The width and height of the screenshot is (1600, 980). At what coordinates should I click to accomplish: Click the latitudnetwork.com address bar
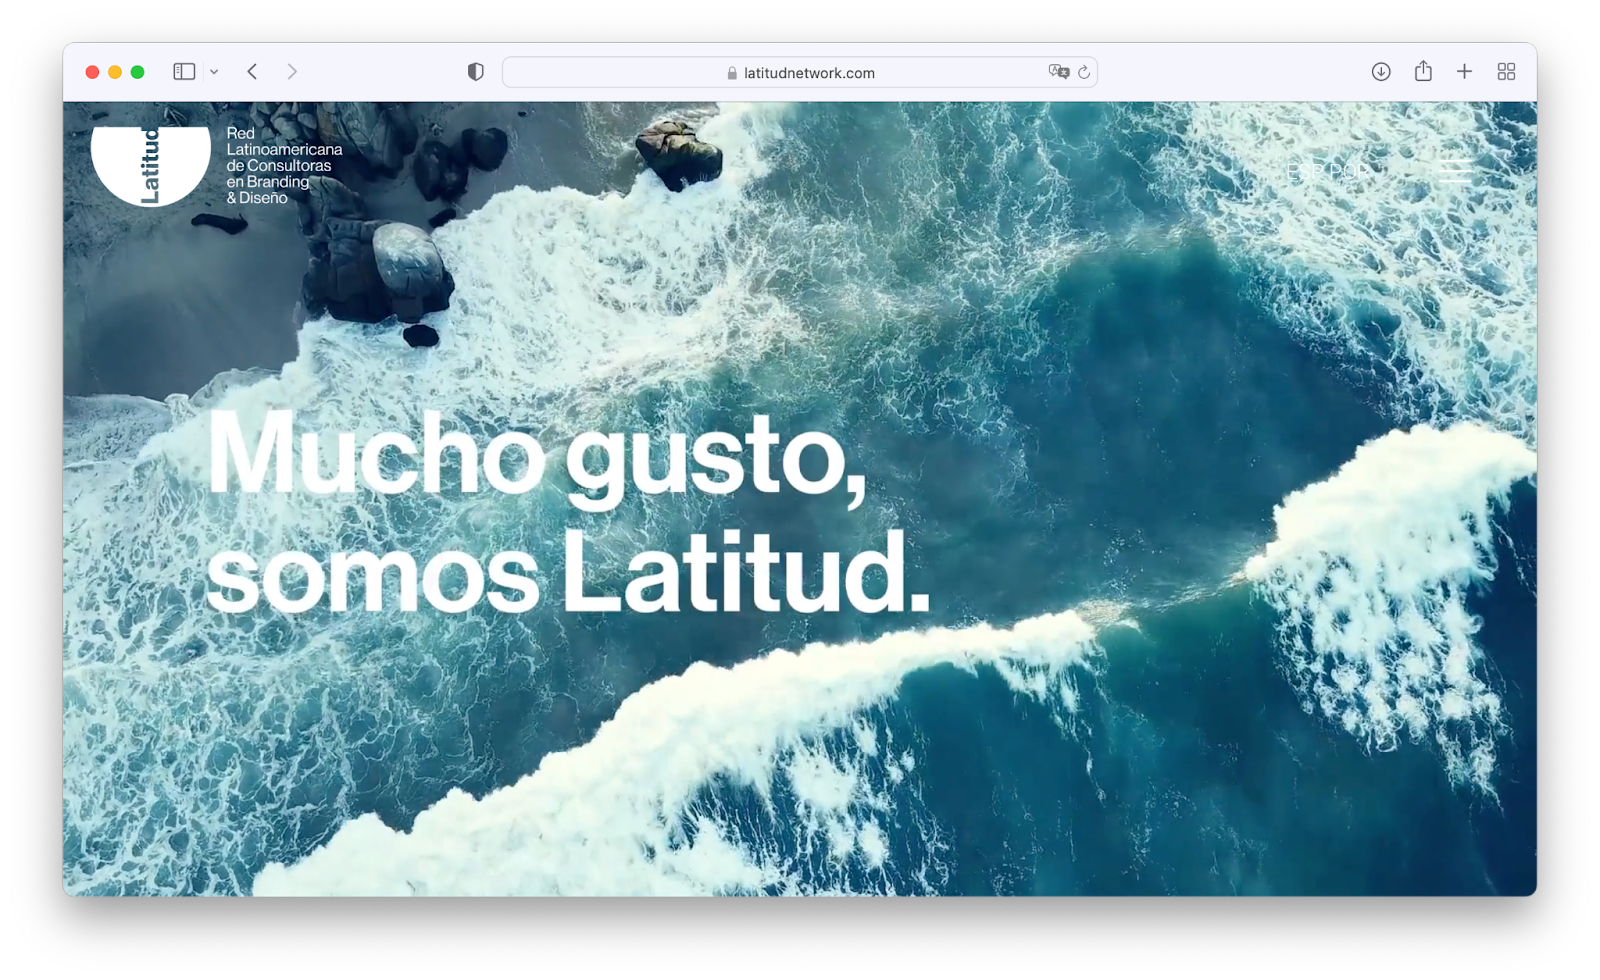click(x=800, y=72)
